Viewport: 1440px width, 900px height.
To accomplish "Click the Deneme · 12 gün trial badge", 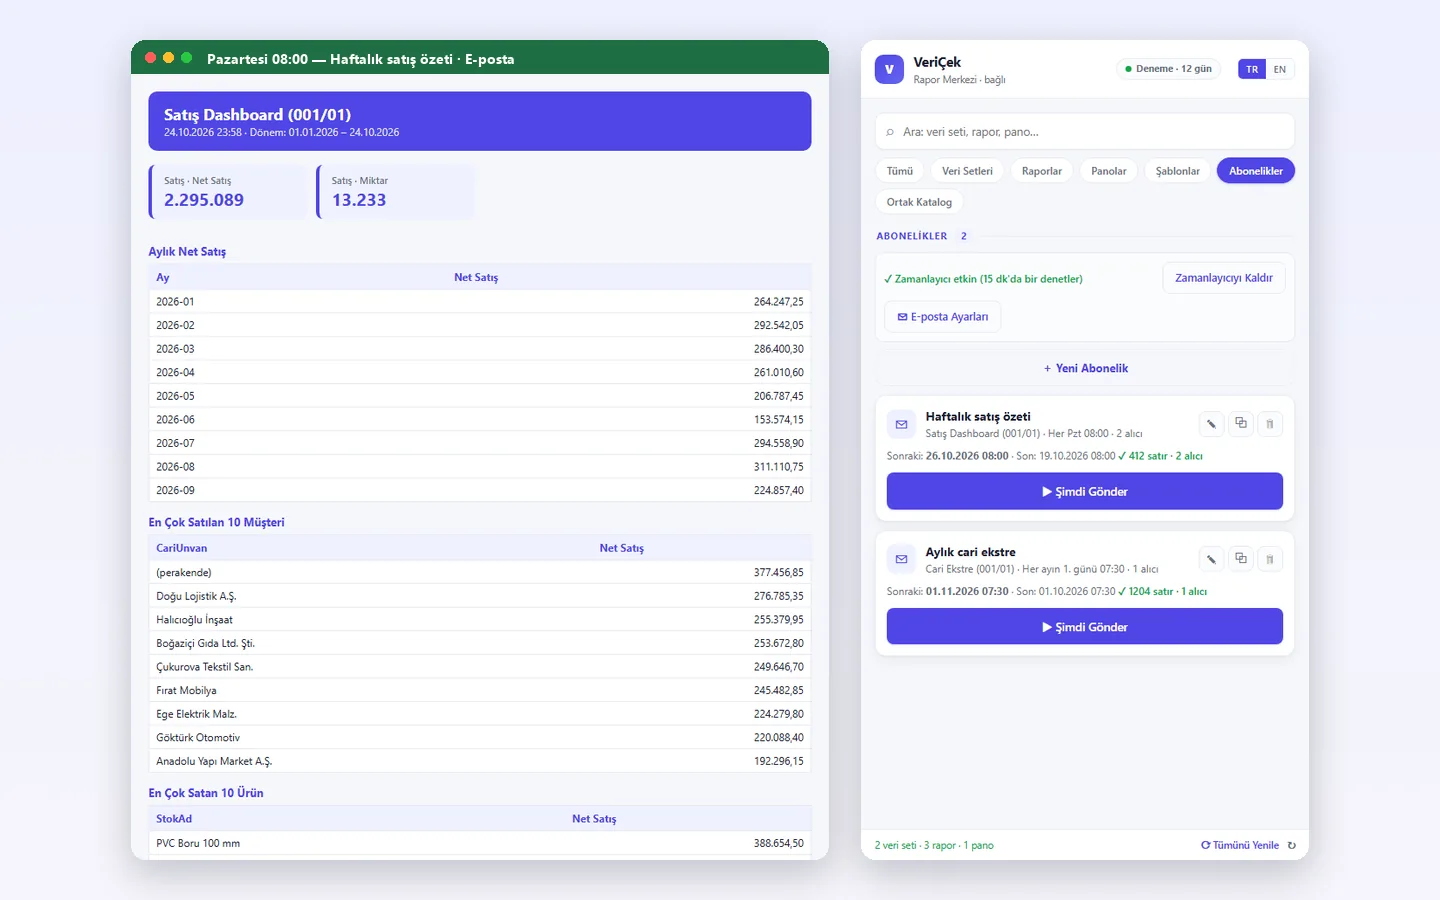I will point(1169,69).
